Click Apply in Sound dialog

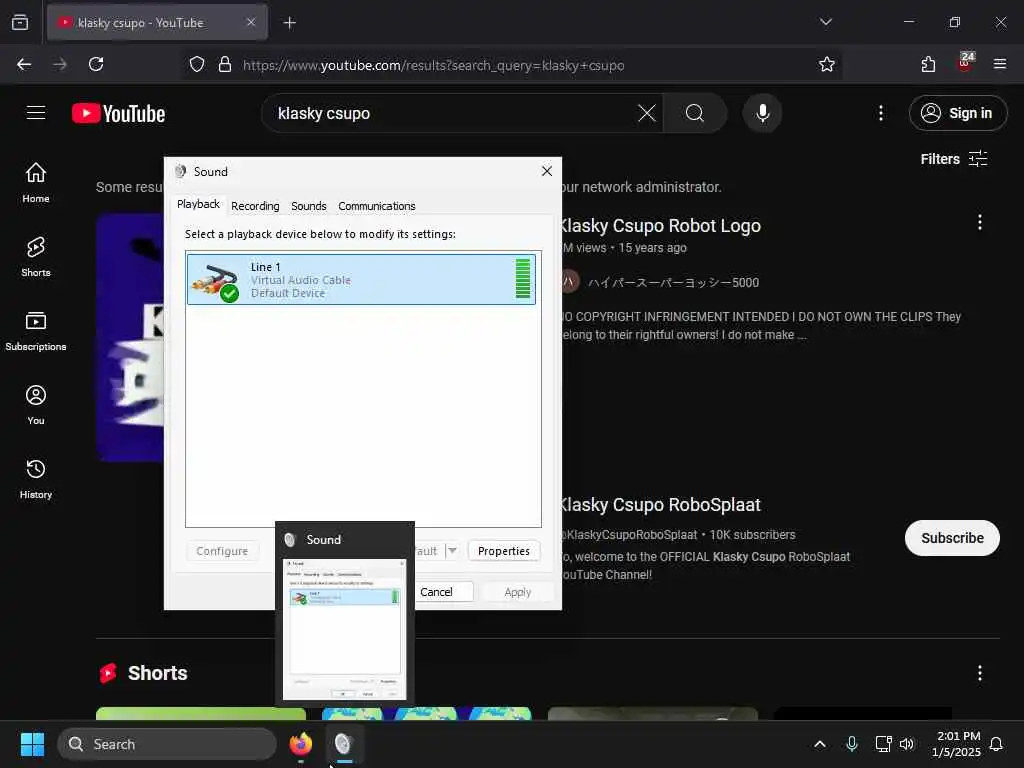[518, 592]
